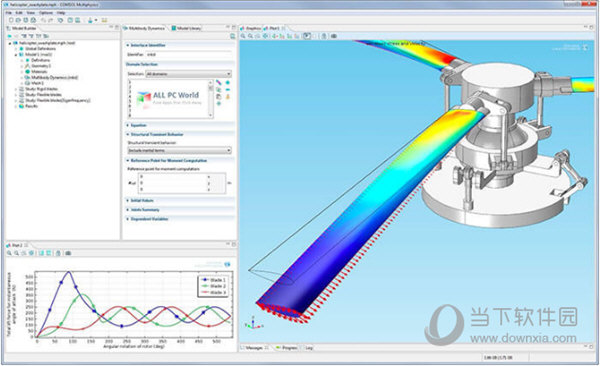This screenshot has width=600, height=366.
Task: Click the Blade 3 legend entry in plot
Action: [213, 292]
